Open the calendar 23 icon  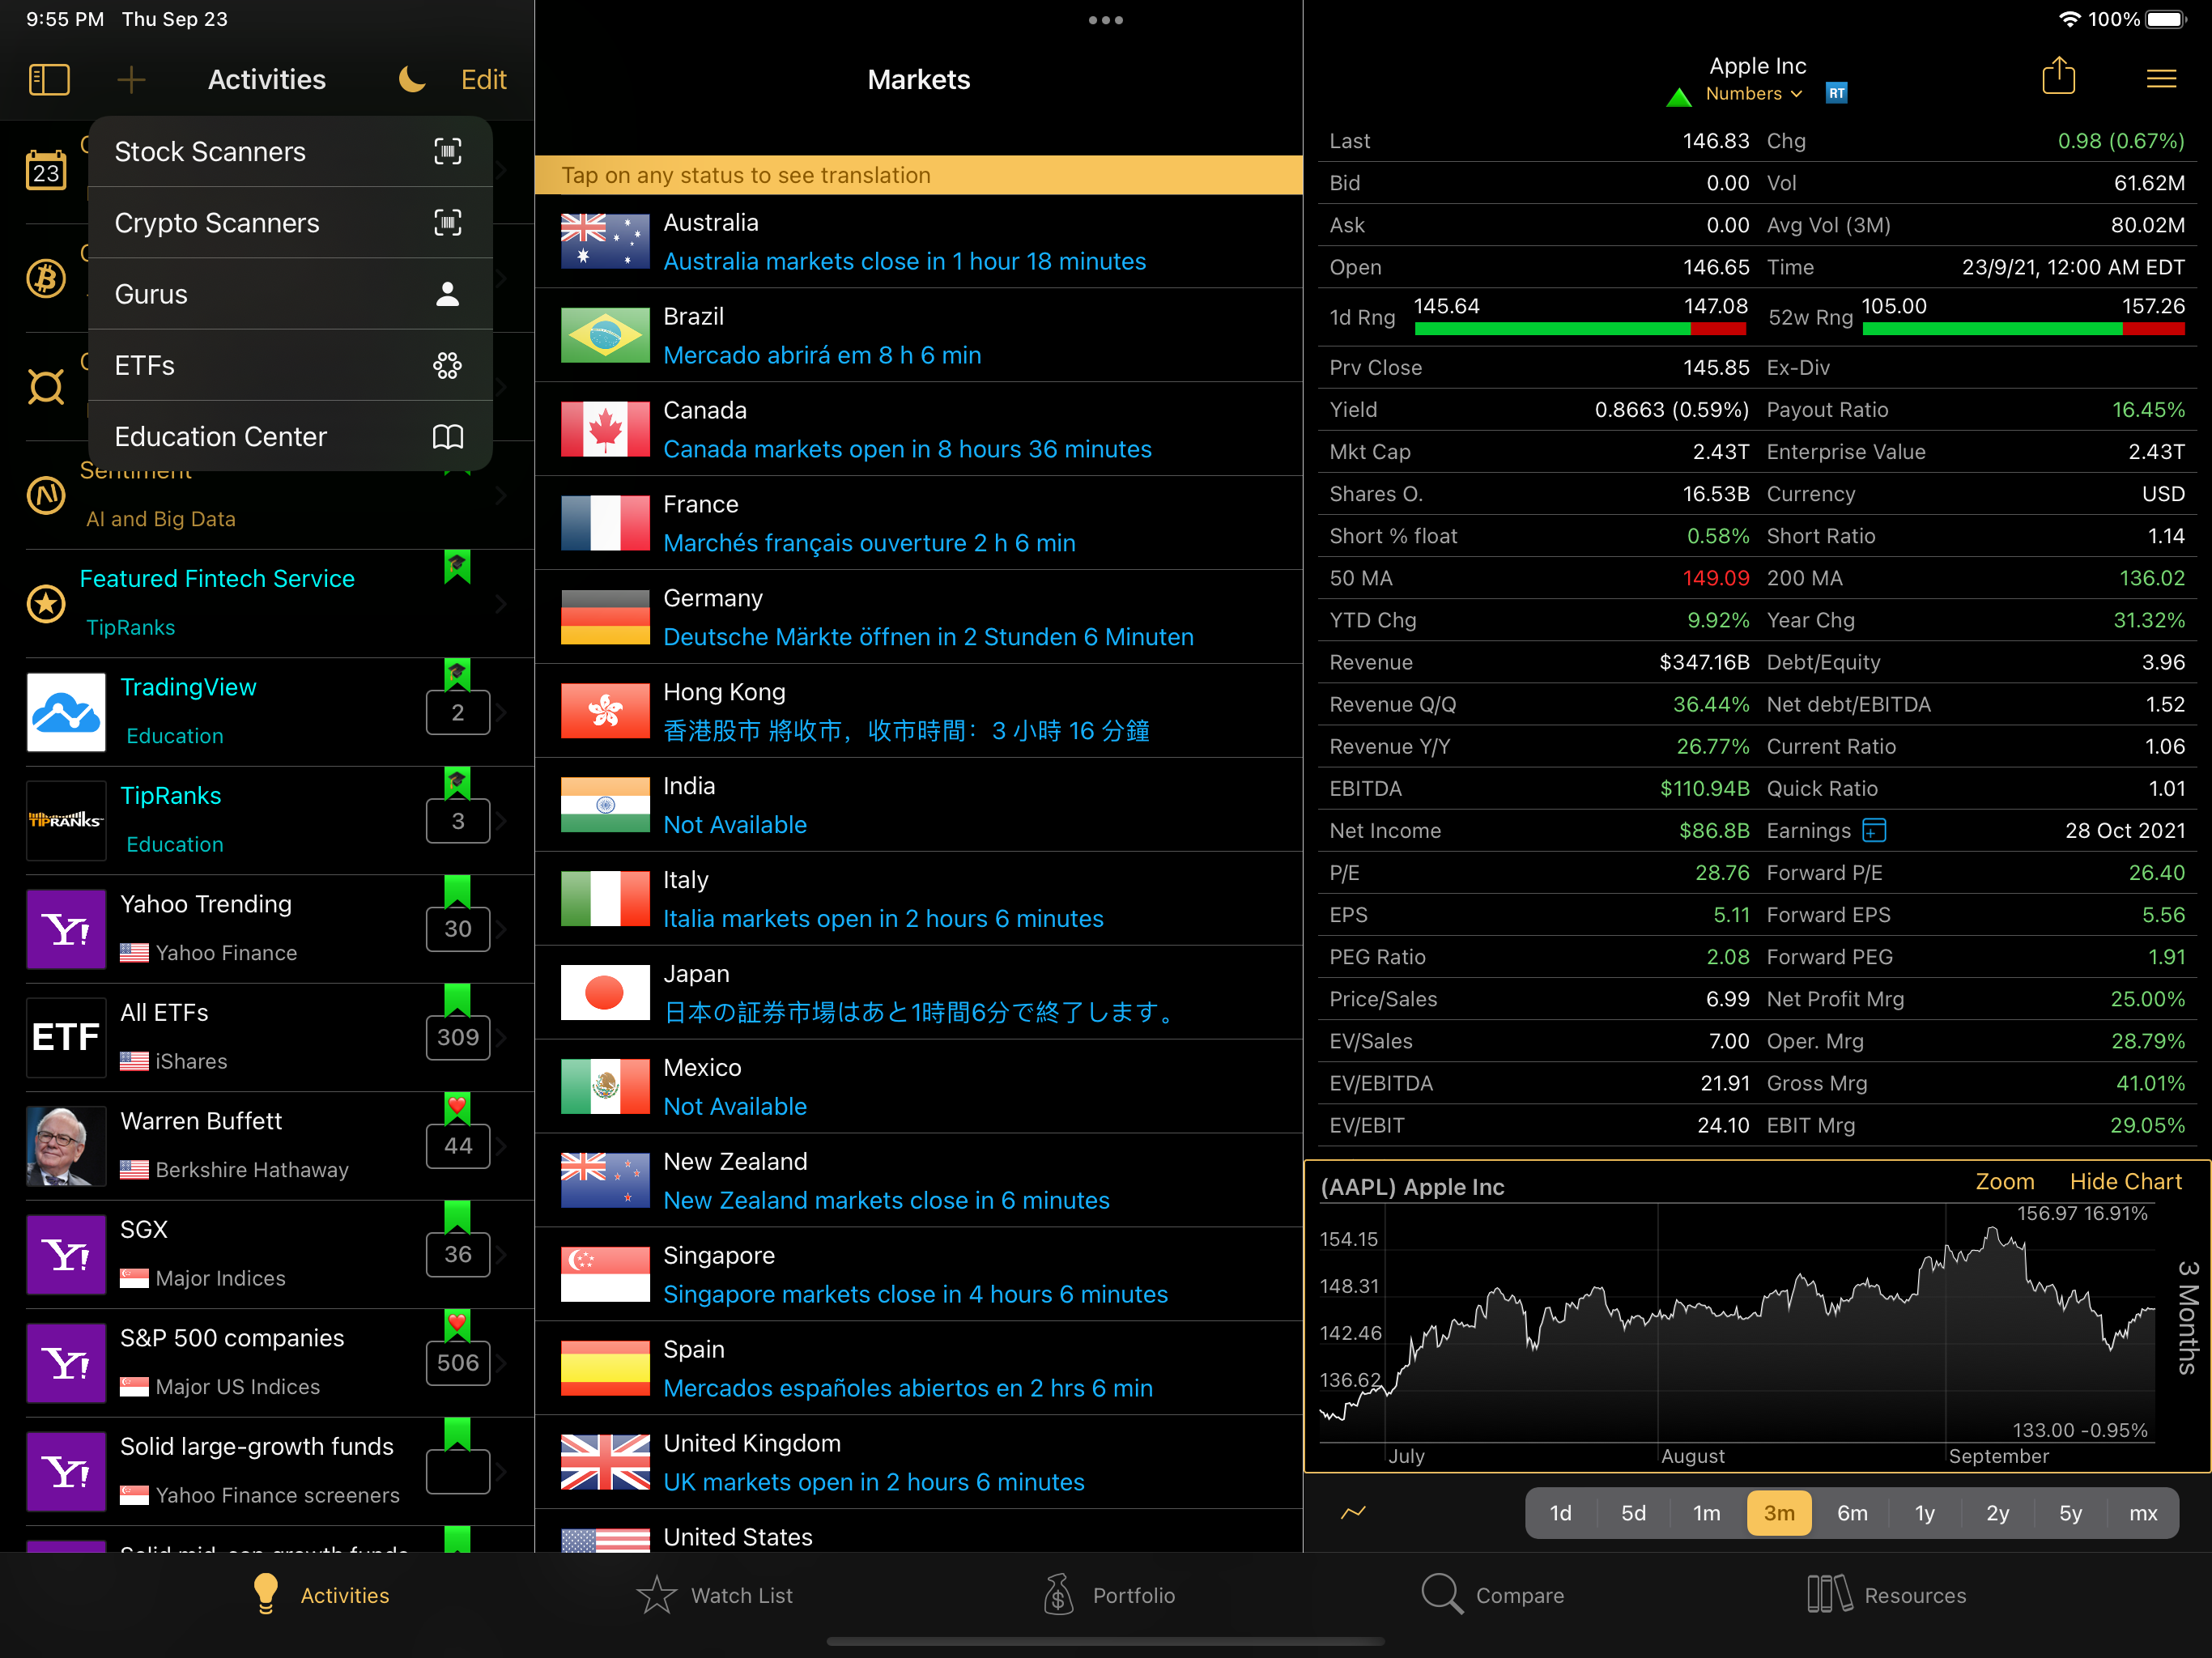tap(46, 171)
